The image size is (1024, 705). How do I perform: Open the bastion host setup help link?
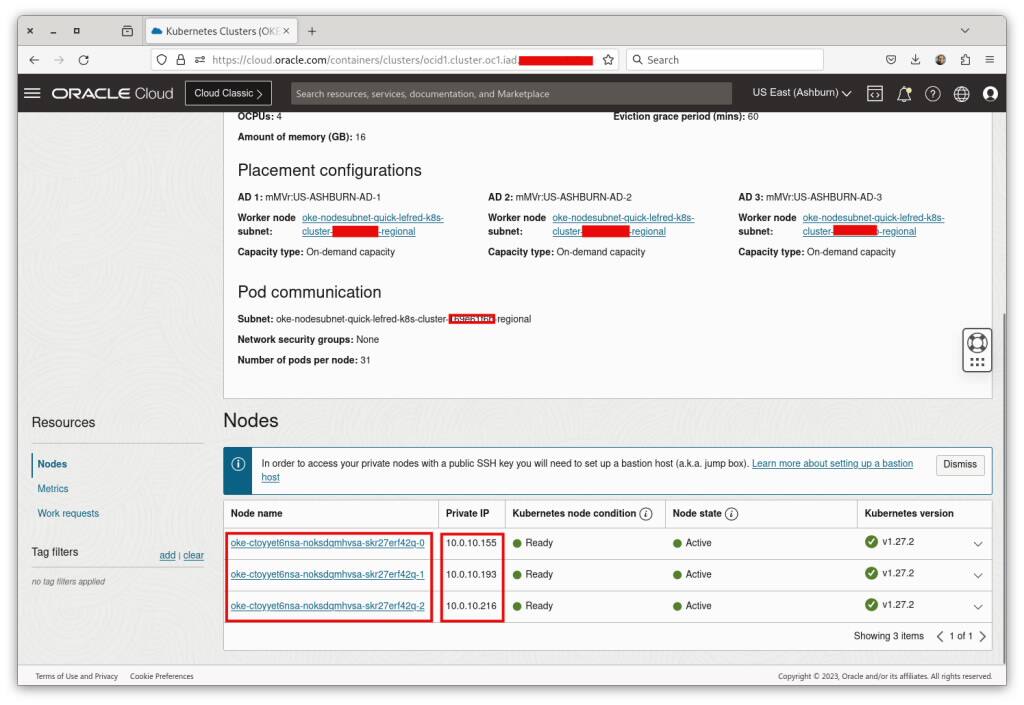tap(832, 463)
